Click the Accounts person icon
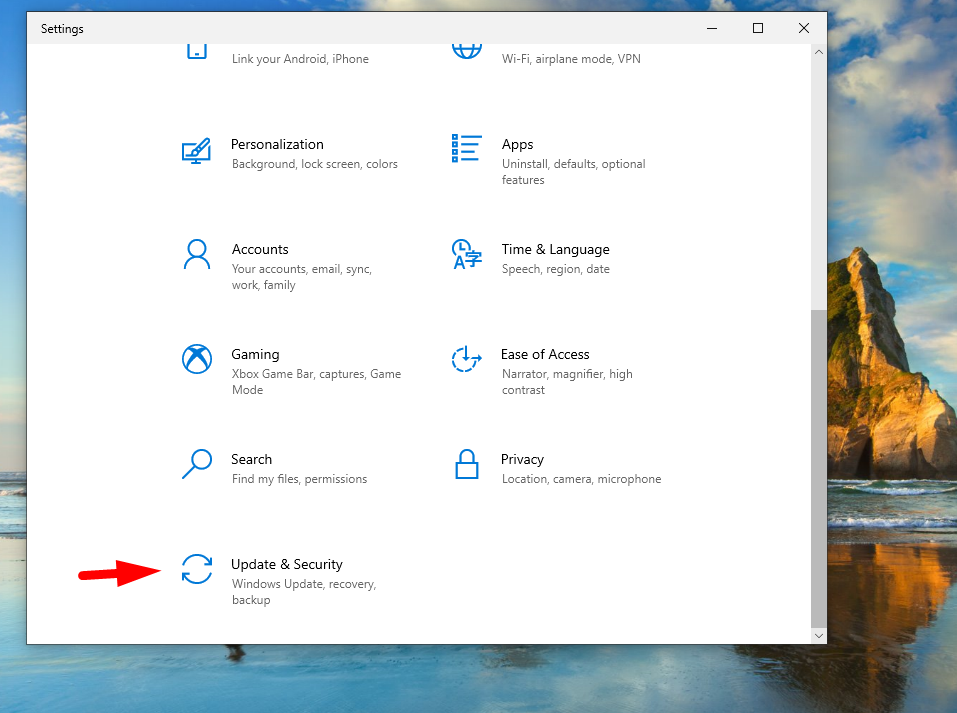Screen dimensions: 957x713 (x=196, y=254)
